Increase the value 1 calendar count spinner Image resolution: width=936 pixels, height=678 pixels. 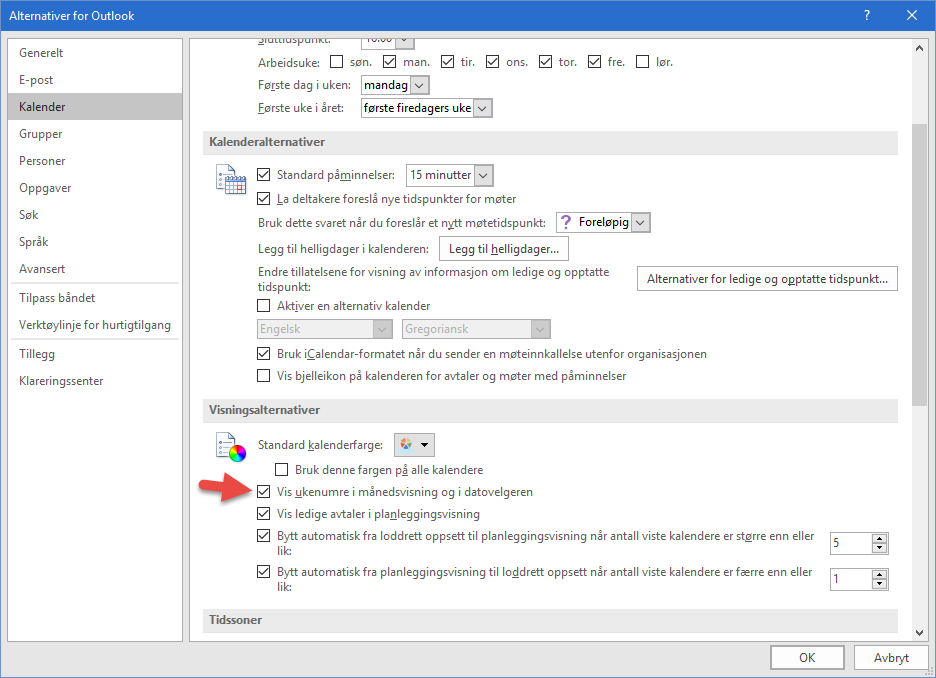(879, 574)
